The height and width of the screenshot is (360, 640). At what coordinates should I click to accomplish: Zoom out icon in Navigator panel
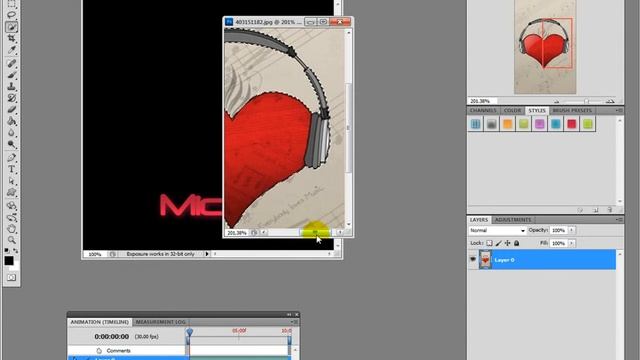pyautogui.click(x=556, y=101)
